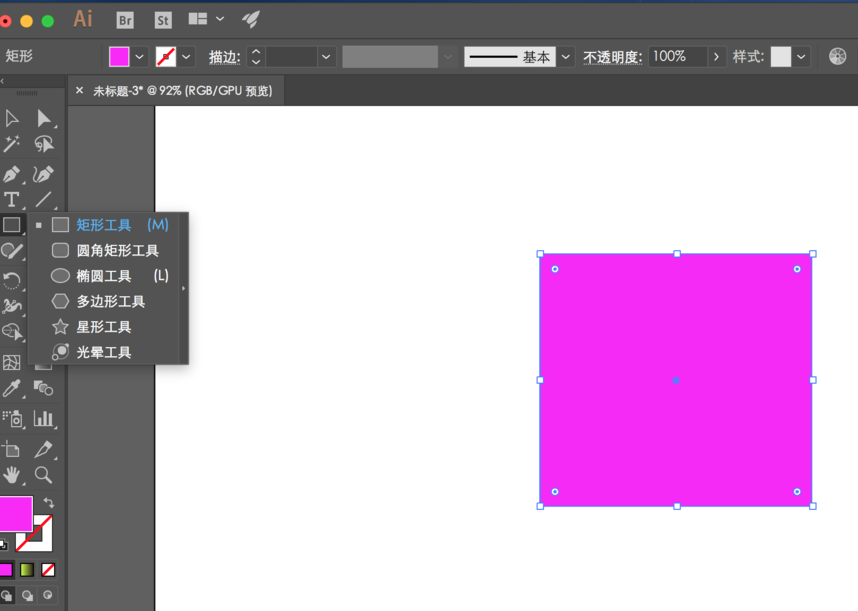Select the Hand tool

12,475
